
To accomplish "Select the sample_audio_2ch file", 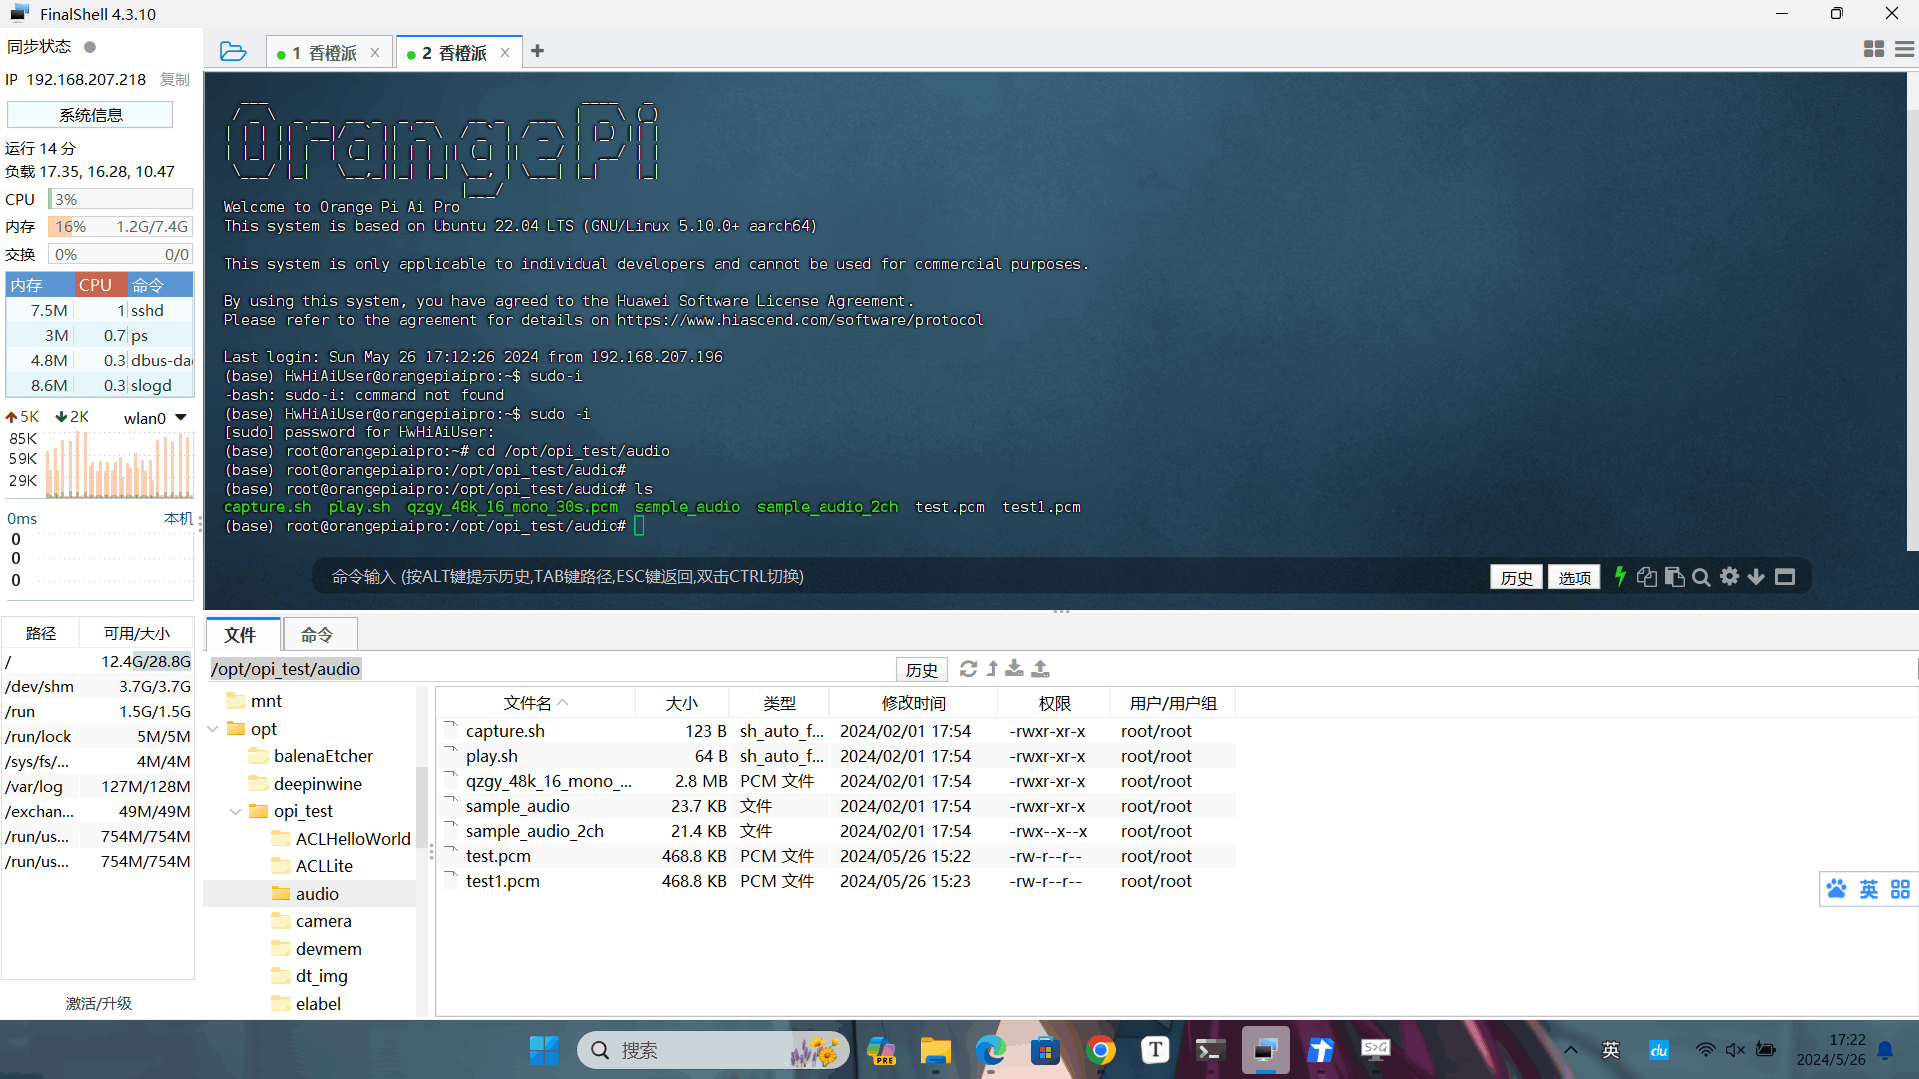I will coord(534,831).
